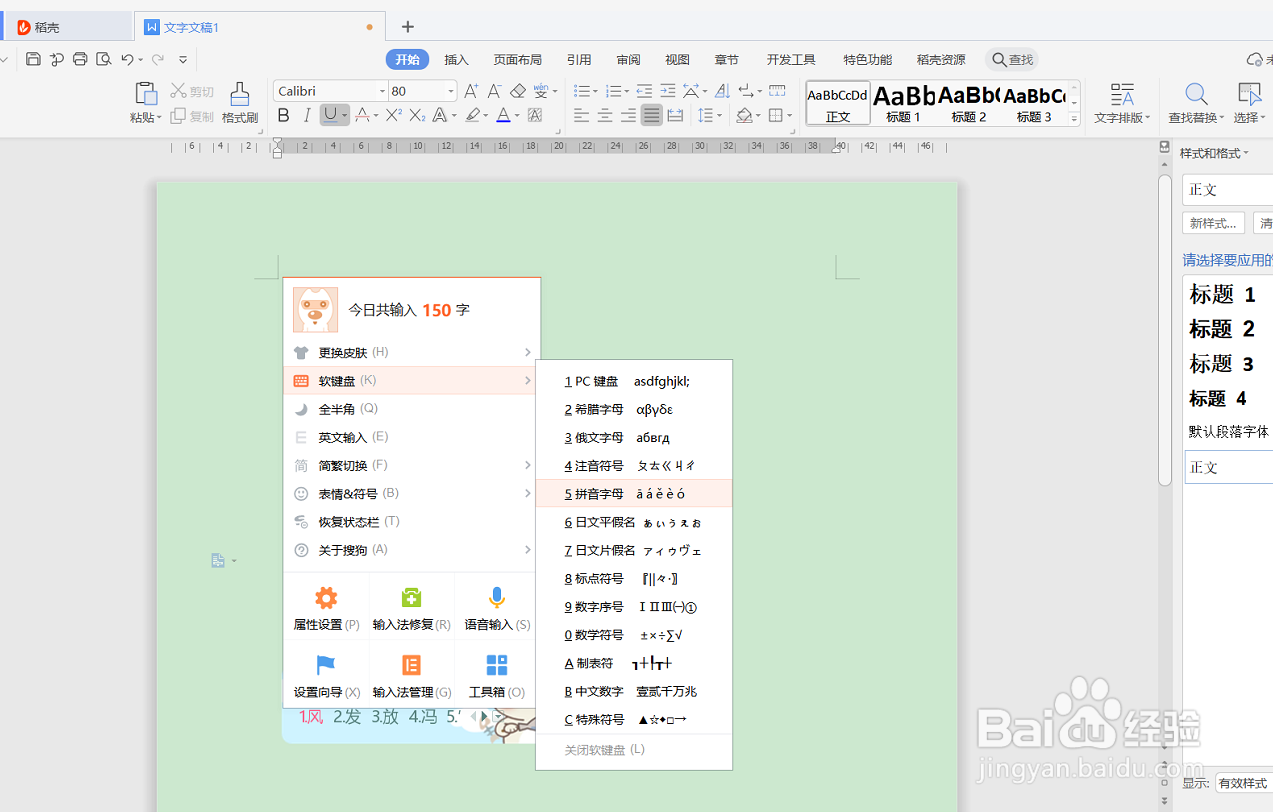This screenshot has height=812, width=1273.
Task: Click the Clear Formatting eraser icon
Action: [x=518, y=91]
